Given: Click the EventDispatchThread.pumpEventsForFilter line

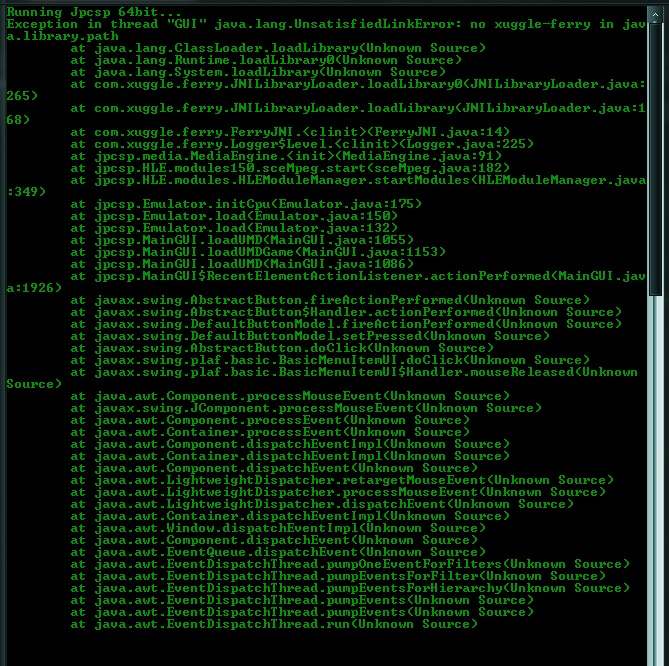Looking at the screenshot, I should tap(338, 576).
